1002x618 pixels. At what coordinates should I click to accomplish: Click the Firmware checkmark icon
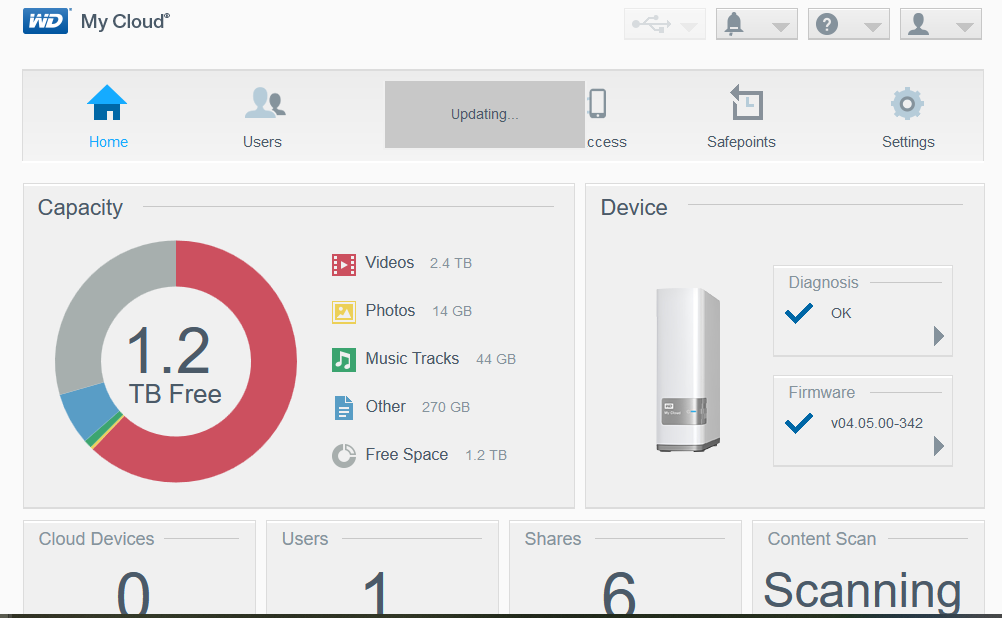pos(799,423)
